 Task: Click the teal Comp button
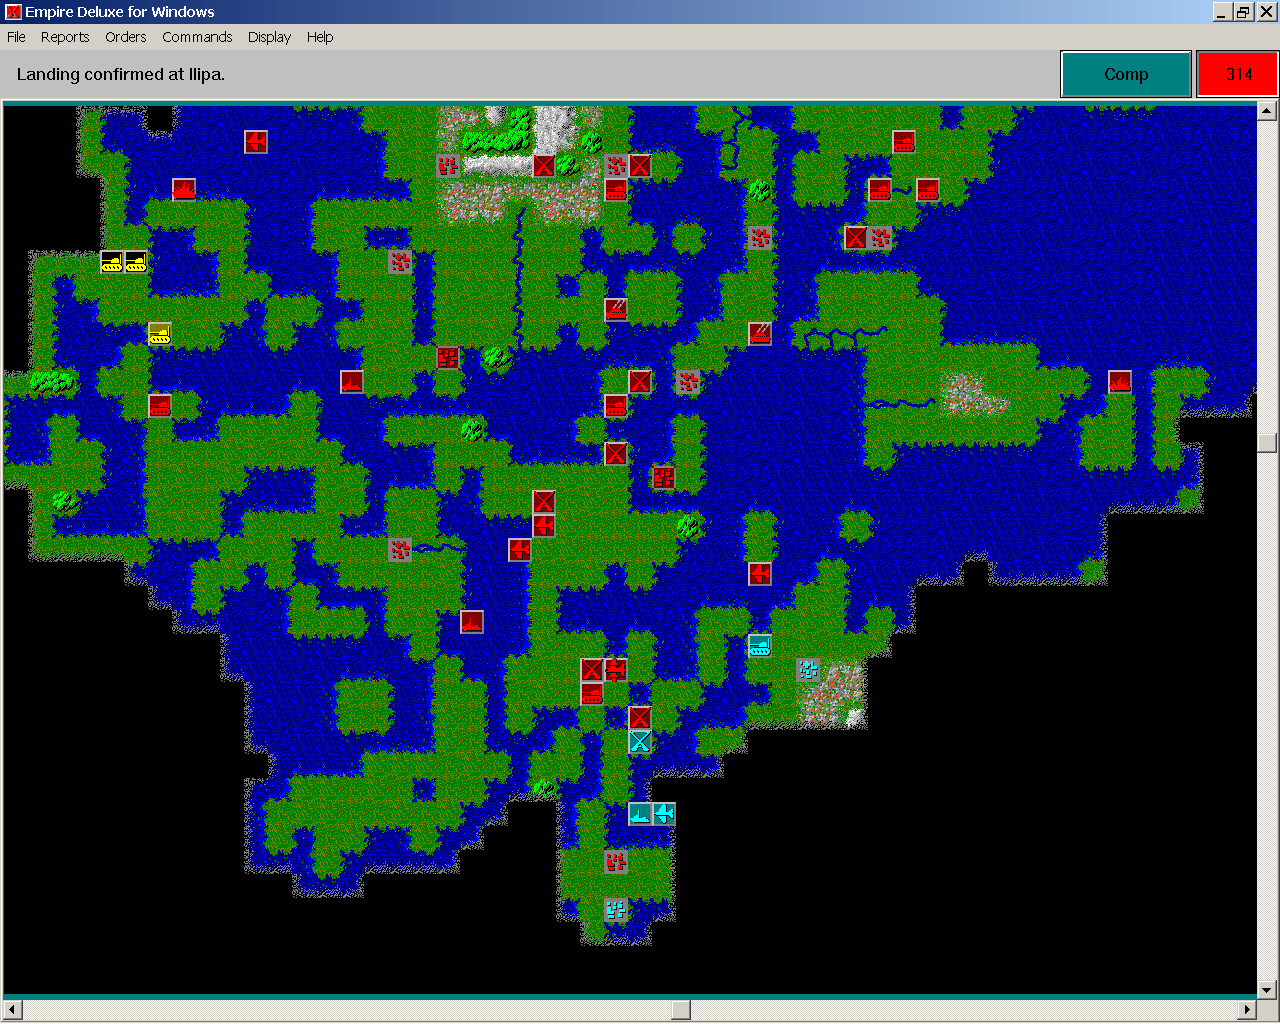[1126, 74]
